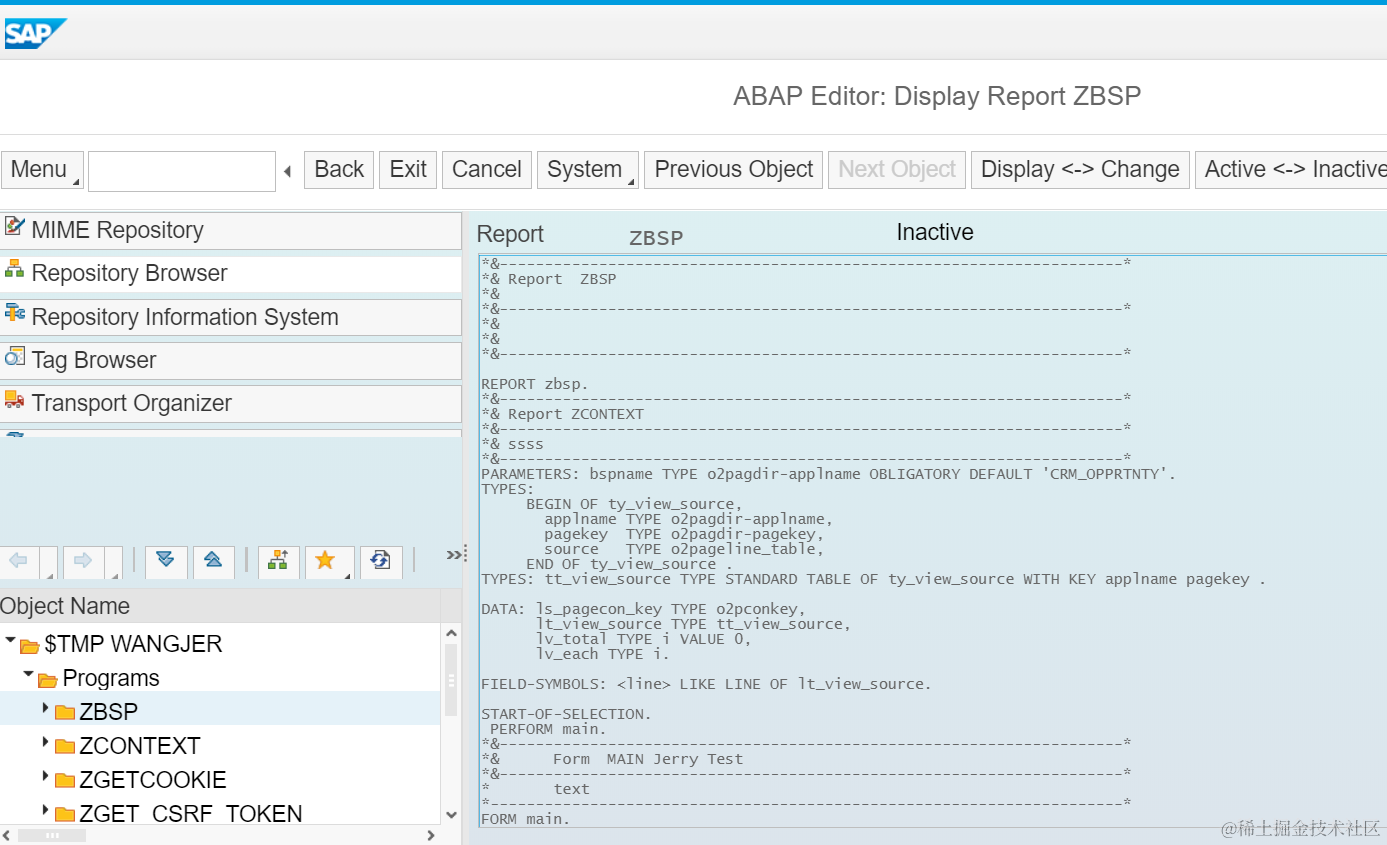Click the Back button

coord(339,169)
